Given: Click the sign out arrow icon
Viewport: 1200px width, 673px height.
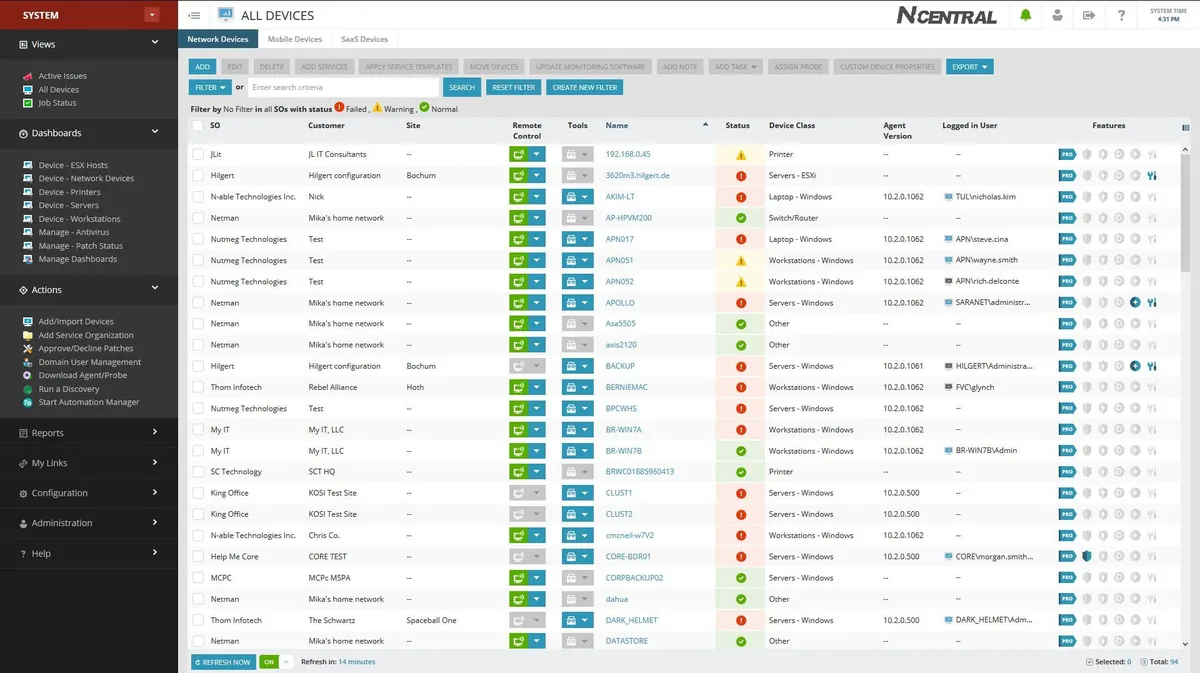Looking at the screenshot, I should pyautogui.click(x=1089, y=15).
